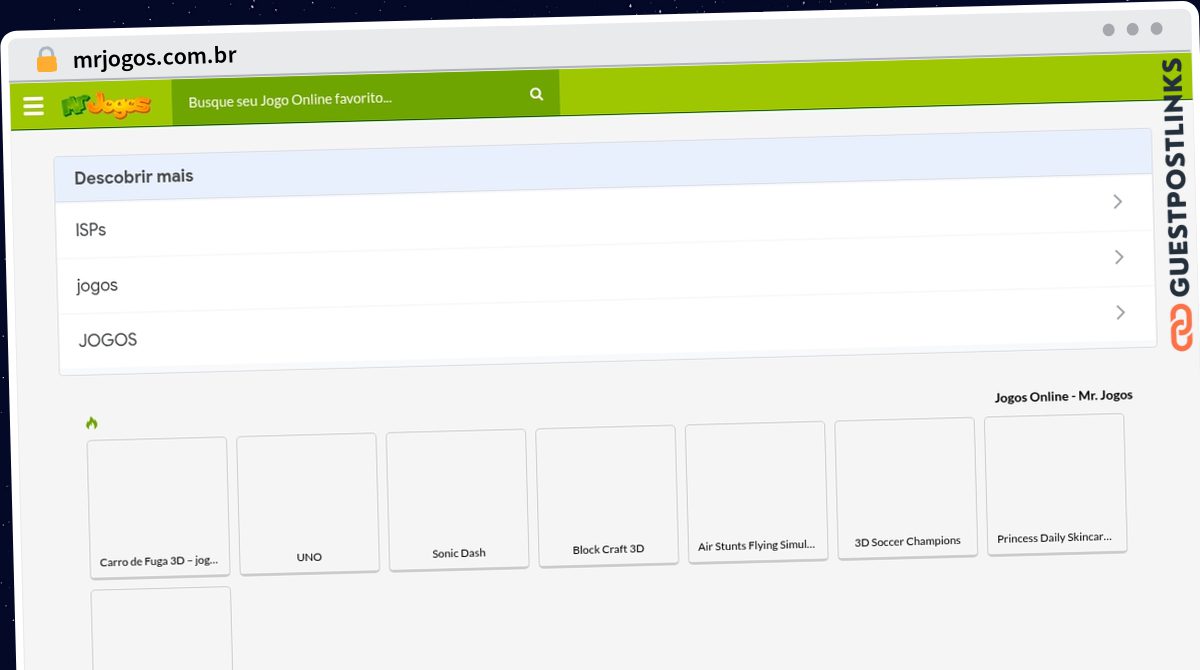This screenshot has width=1200, height=670.
Task: Open the Air Stunts Flying Simulator card
Action: 757,492
